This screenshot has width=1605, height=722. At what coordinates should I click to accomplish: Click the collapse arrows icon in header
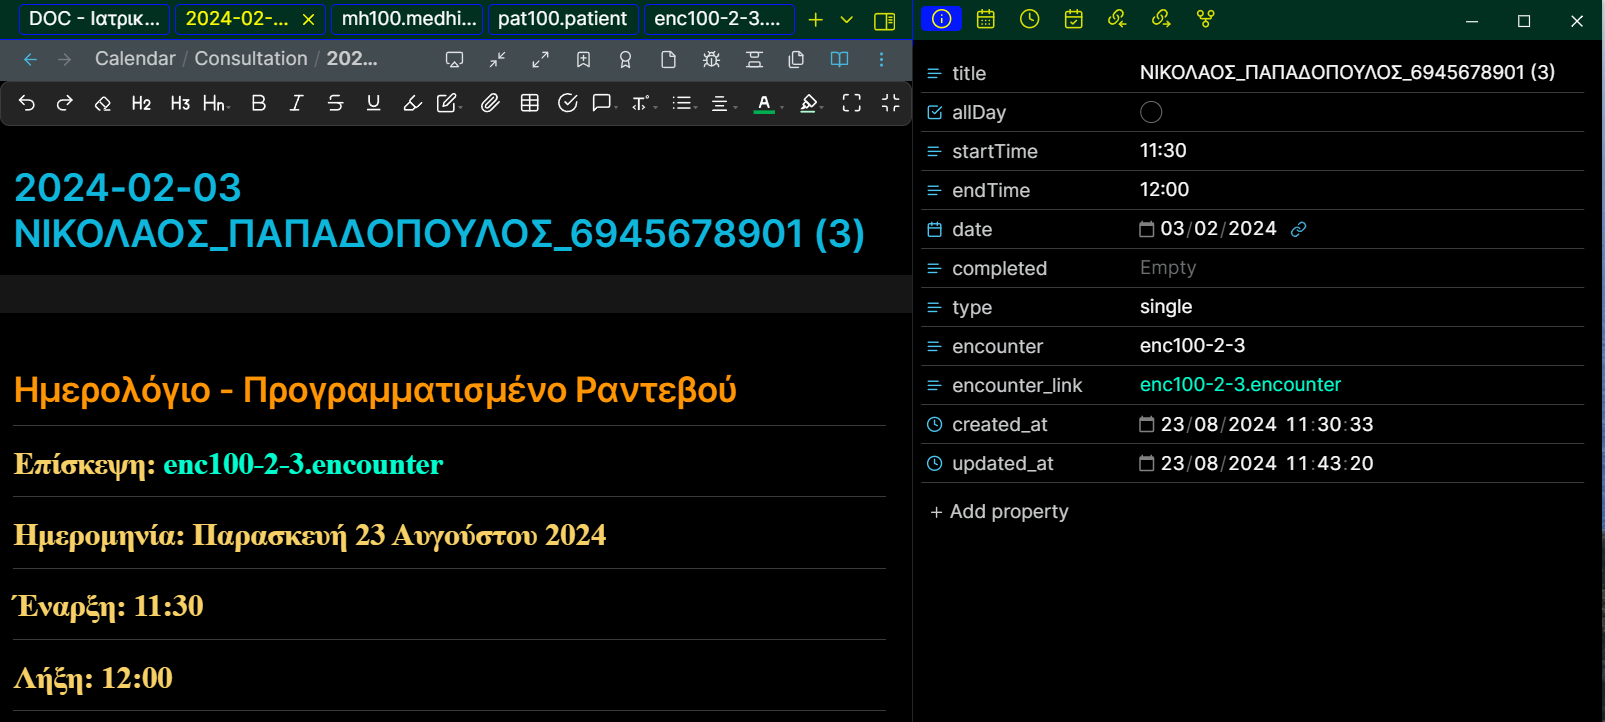[x=497, y=60]
